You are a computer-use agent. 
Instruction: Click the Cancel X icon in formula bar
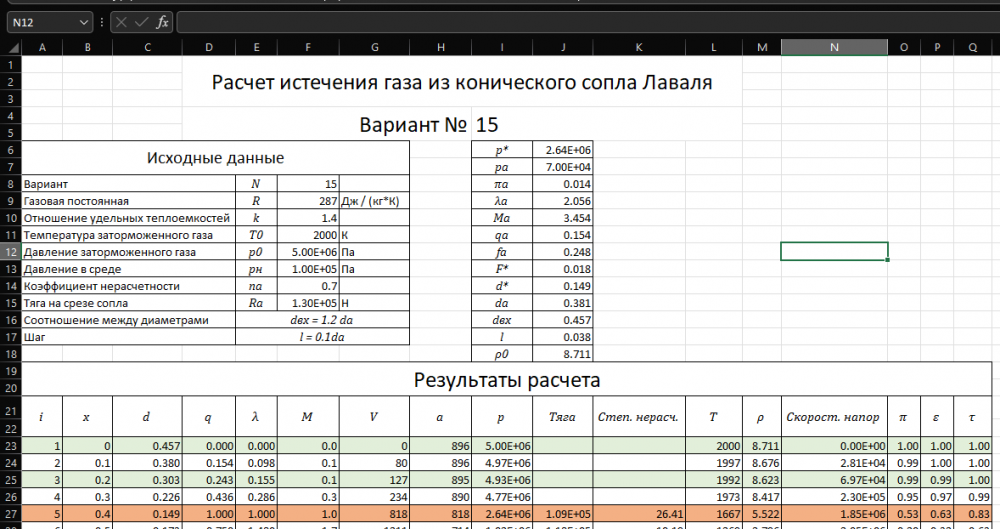[121, 21]
